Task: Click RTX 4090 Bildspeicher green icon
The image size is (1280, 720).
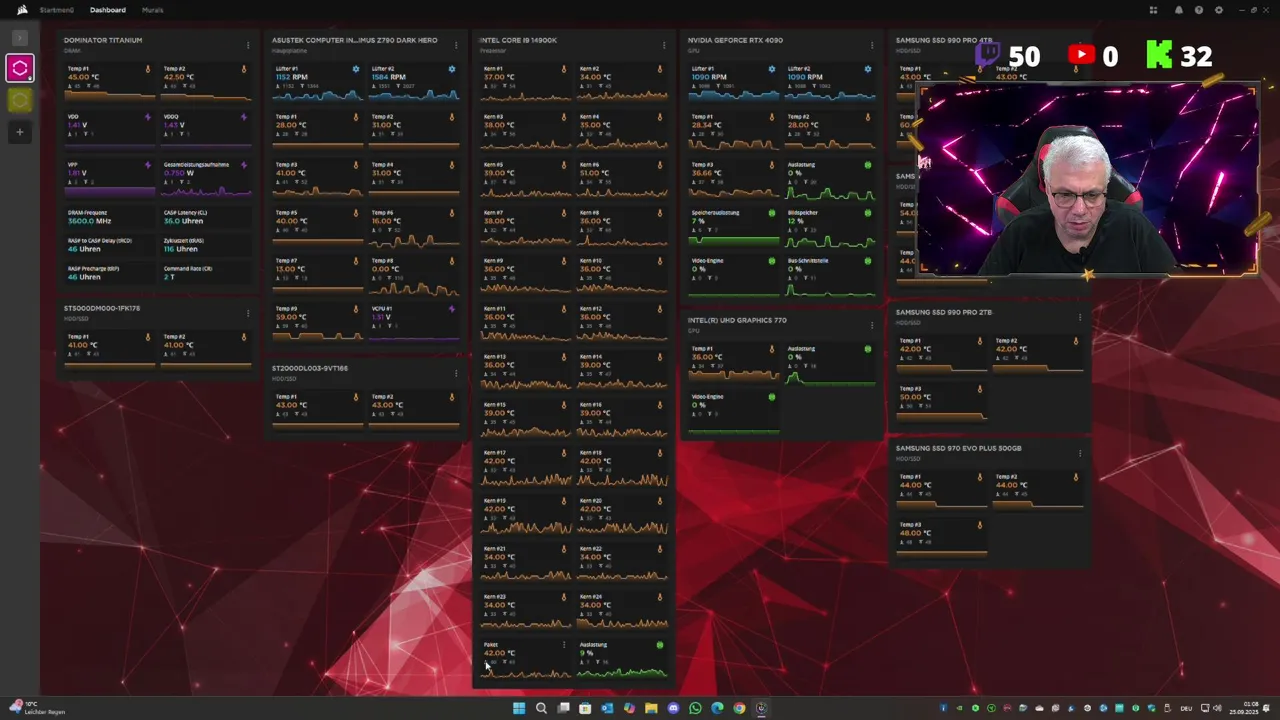Action: 868,213
